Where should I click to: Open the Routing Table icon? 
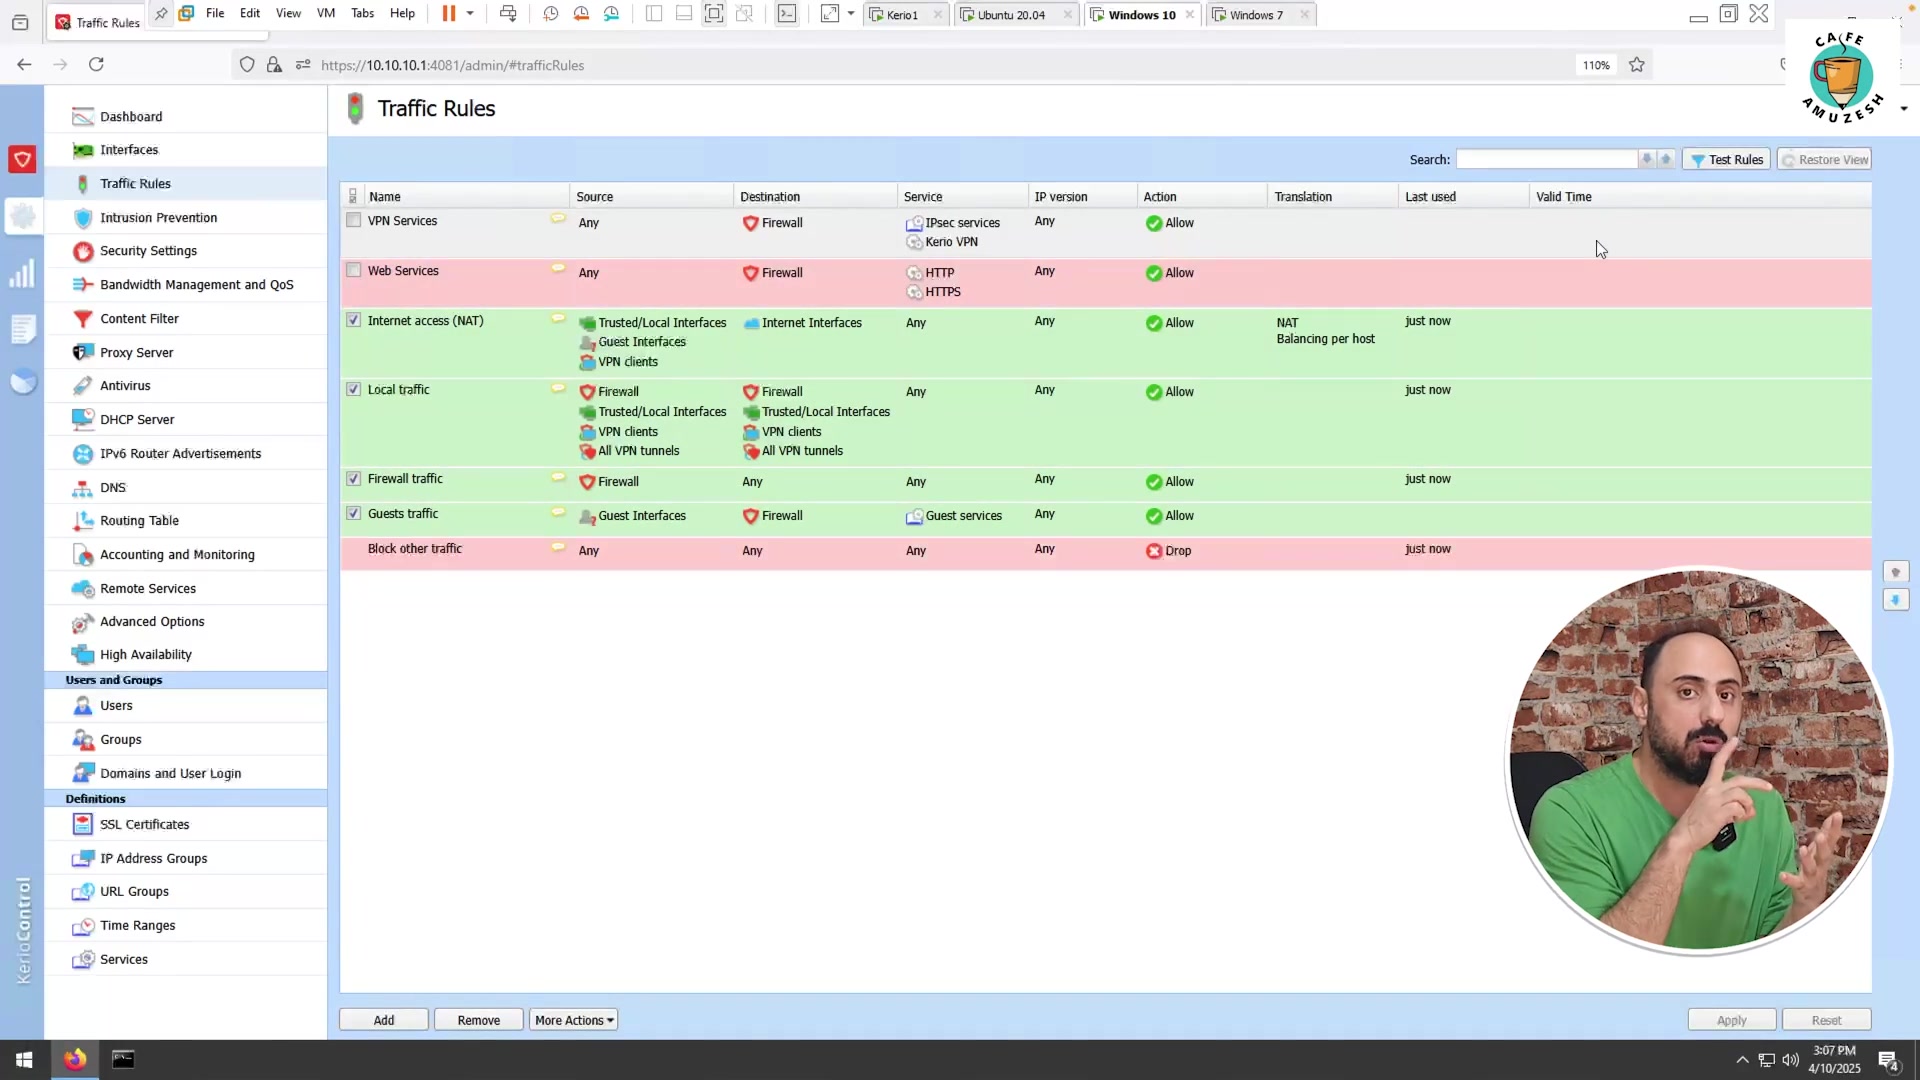pos(83,521)
